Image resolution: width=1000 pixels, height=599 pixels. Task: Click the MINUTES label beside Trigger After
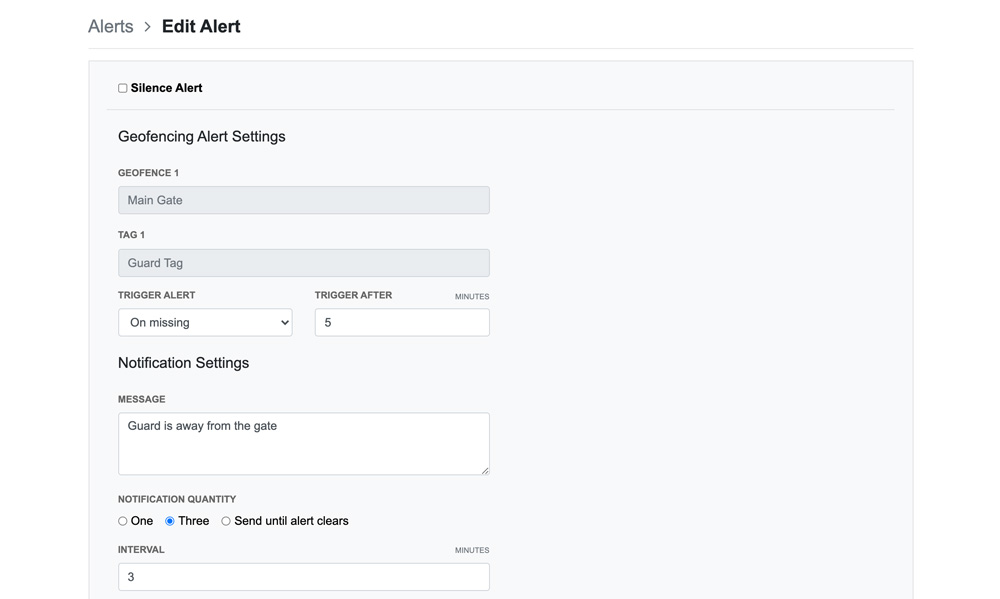point(471,295)
